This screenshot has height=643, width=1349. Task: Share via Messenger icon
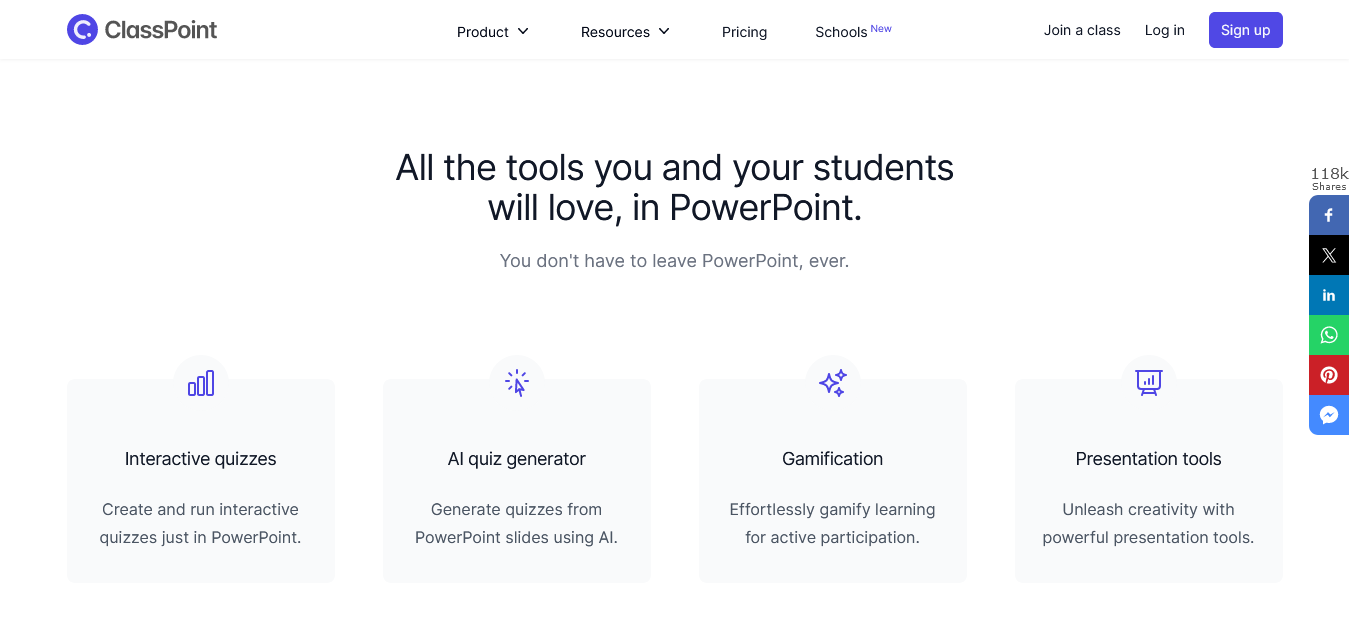tap(1329, 415)
